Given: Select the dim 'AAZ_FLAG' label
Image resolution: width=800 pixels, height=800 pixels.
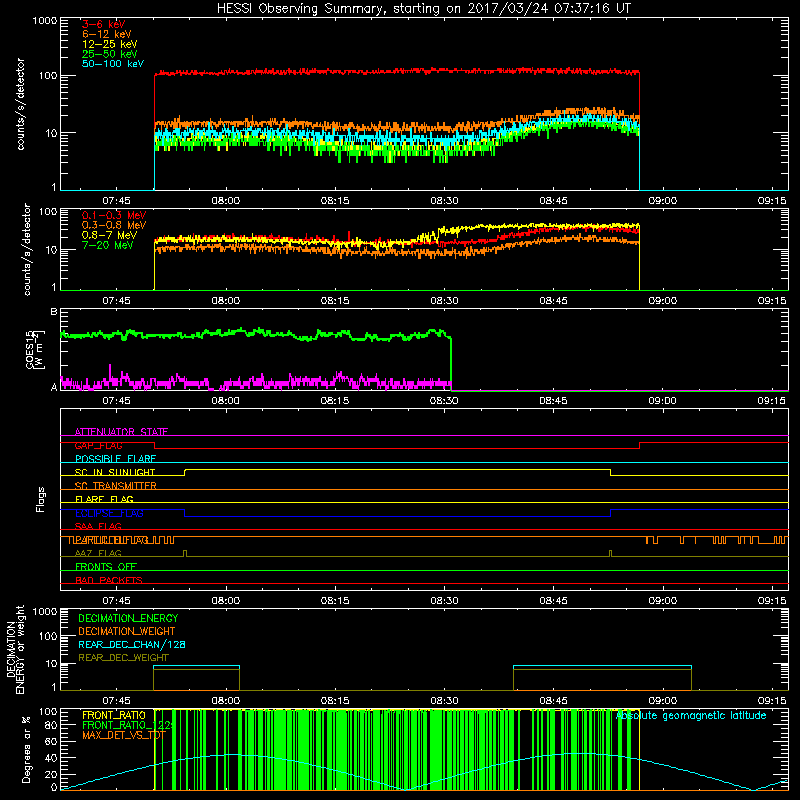Looking at the screenshot, I should coord(98,553).
